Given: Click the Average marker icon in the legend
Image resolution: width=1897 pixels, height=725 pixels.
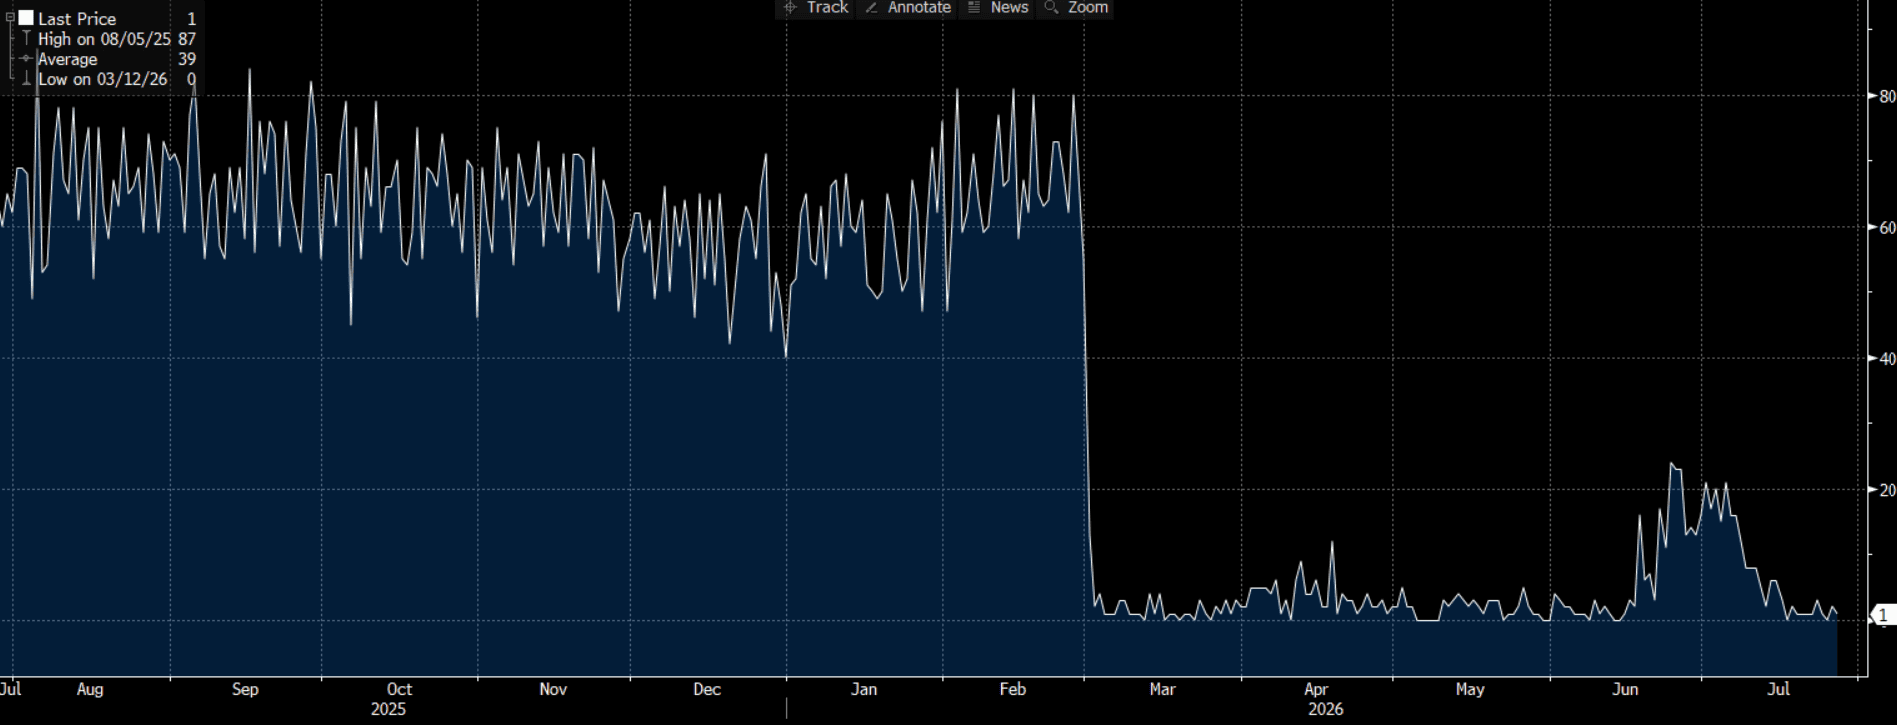Looking at the screenshot, I should (26, 59).
